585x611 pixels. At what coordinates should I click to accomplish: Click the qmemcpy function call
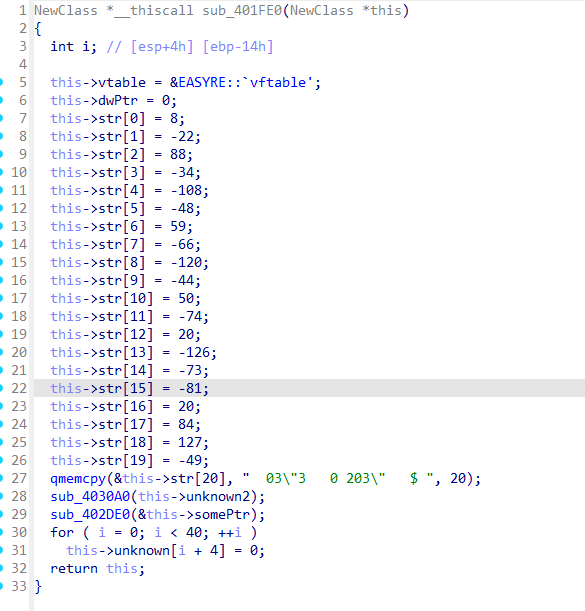pyautogui.click(x=78, y=478)
